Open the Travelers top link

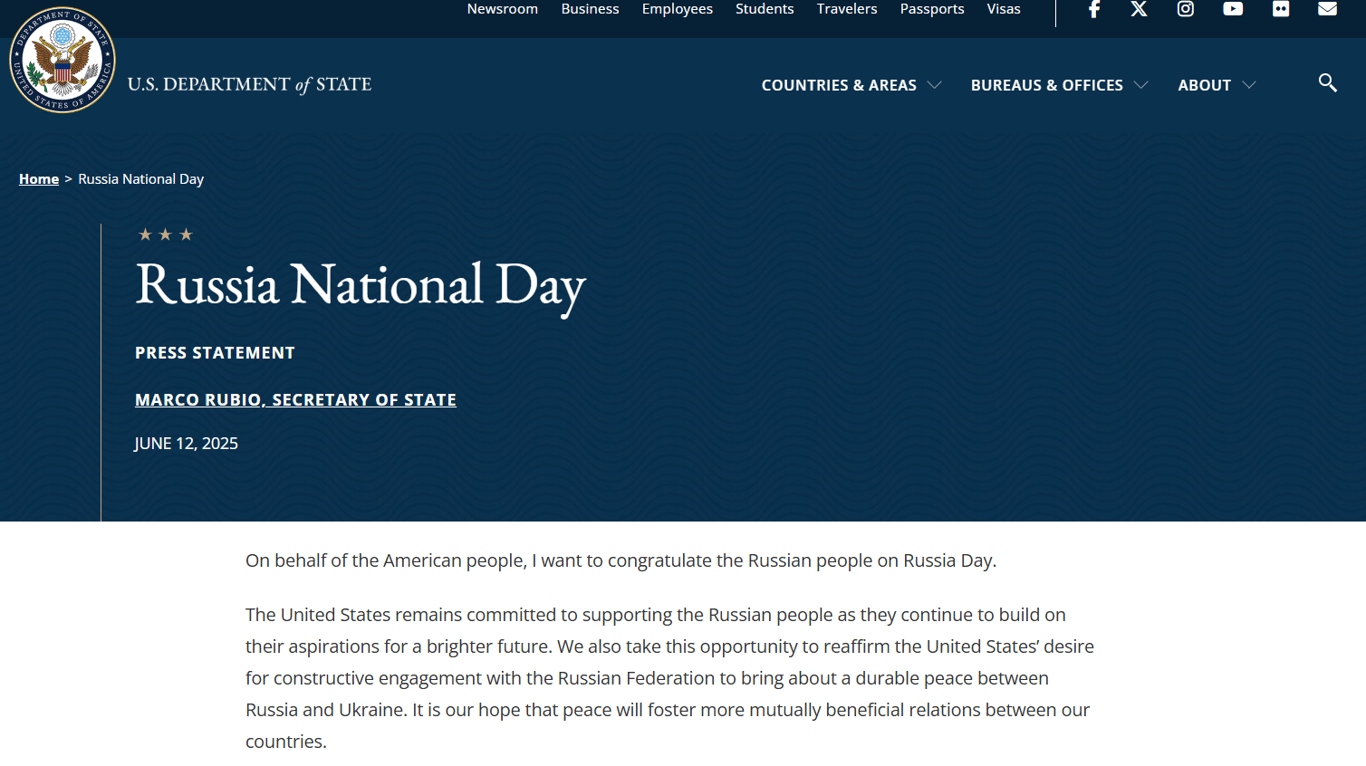click(x=846, y=9)
